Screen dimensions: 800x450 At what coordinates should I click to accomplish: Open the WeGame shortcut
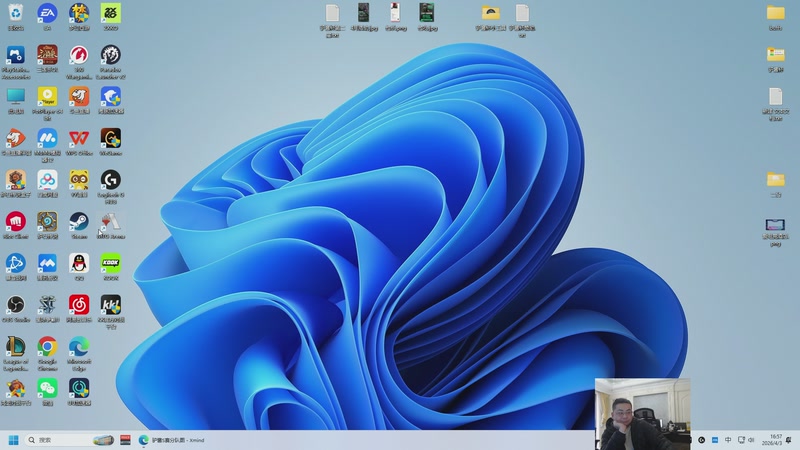111,138
